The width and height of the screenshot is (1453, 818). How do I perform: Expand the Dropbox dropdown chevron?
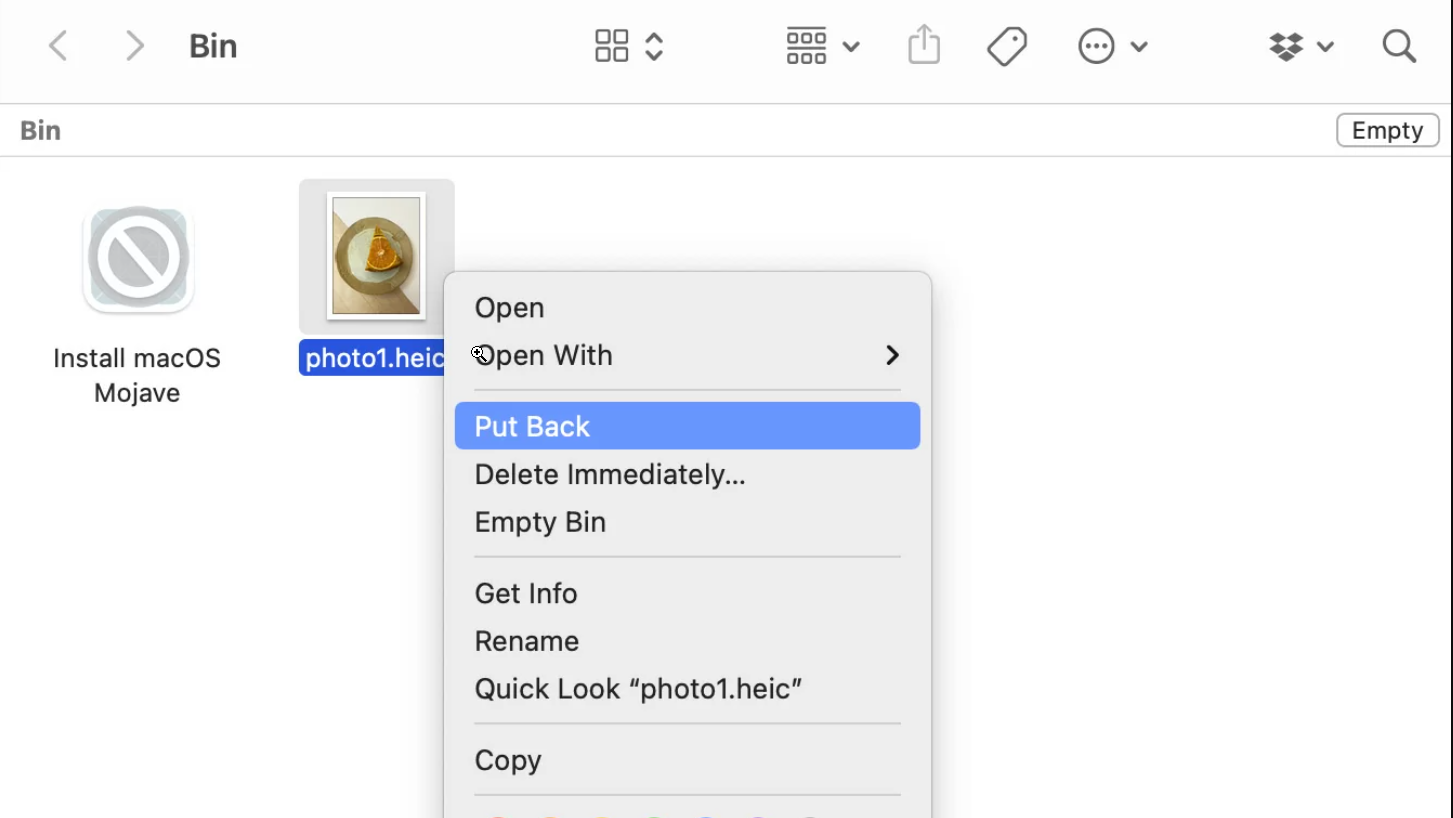coord(1325,47)
